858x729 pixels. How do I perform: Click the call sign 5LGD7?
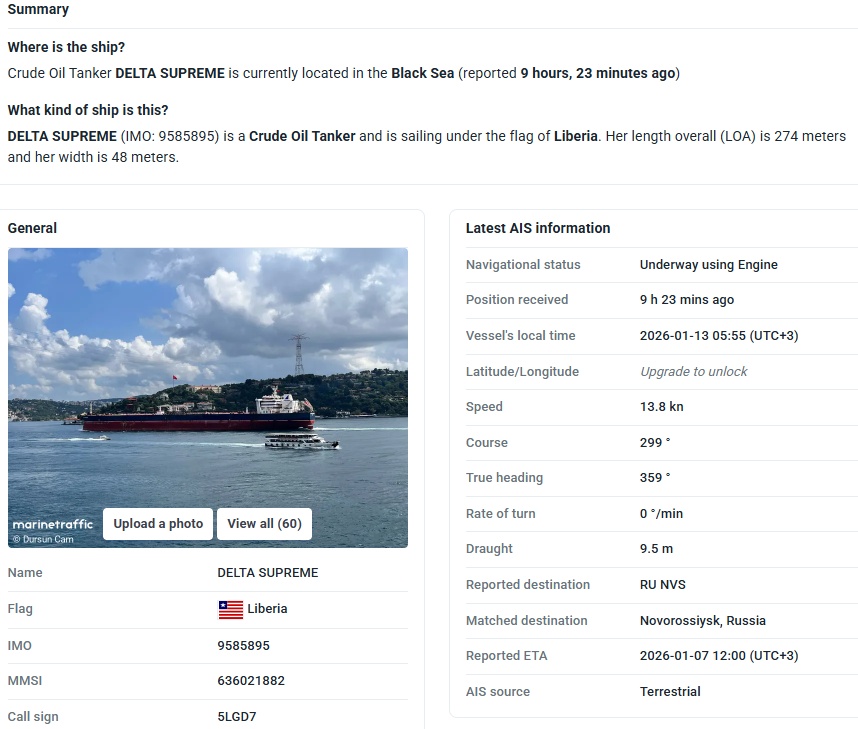click(236, 716)
